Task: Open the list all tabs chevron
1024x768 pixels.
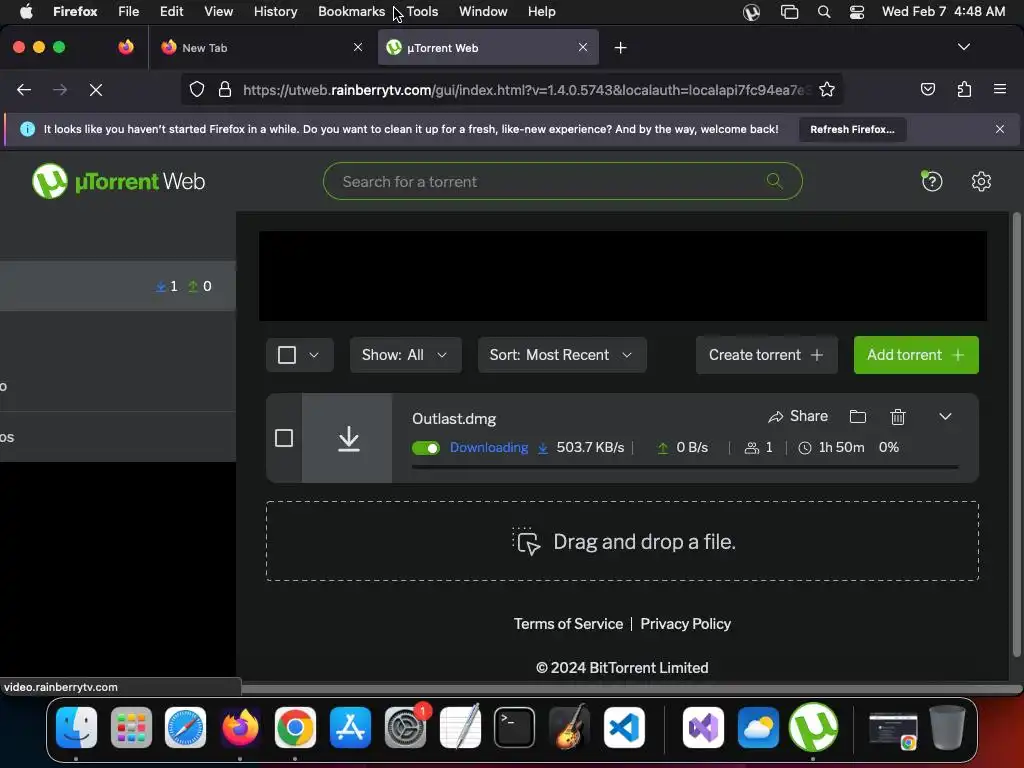Action: [x=963, y=47]
